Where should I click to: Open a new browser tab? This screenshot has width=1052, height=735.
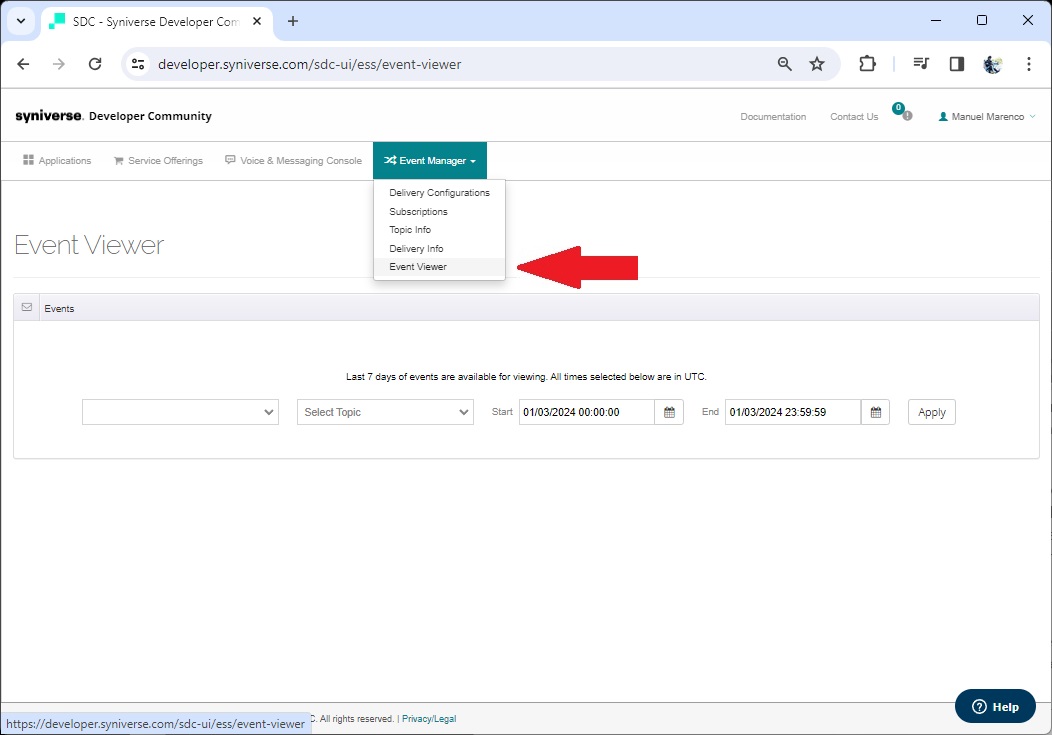coord(293,21)
